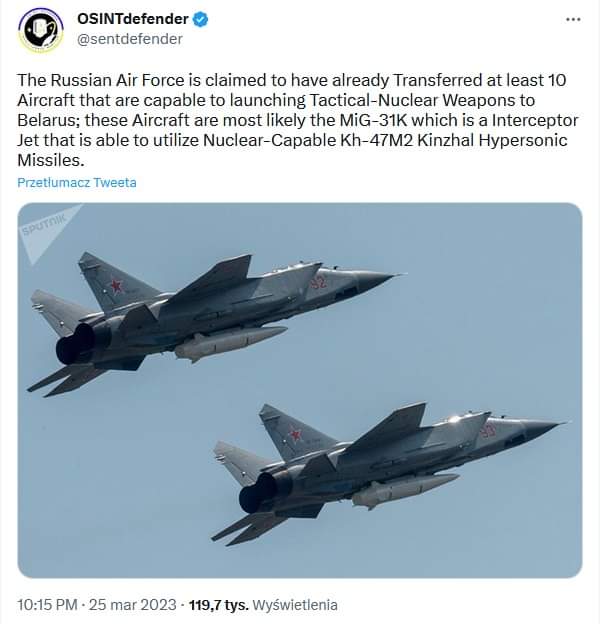The image size is (600, 624).
Task: Click the blue verified badge
Action: [x=200, y=19]
